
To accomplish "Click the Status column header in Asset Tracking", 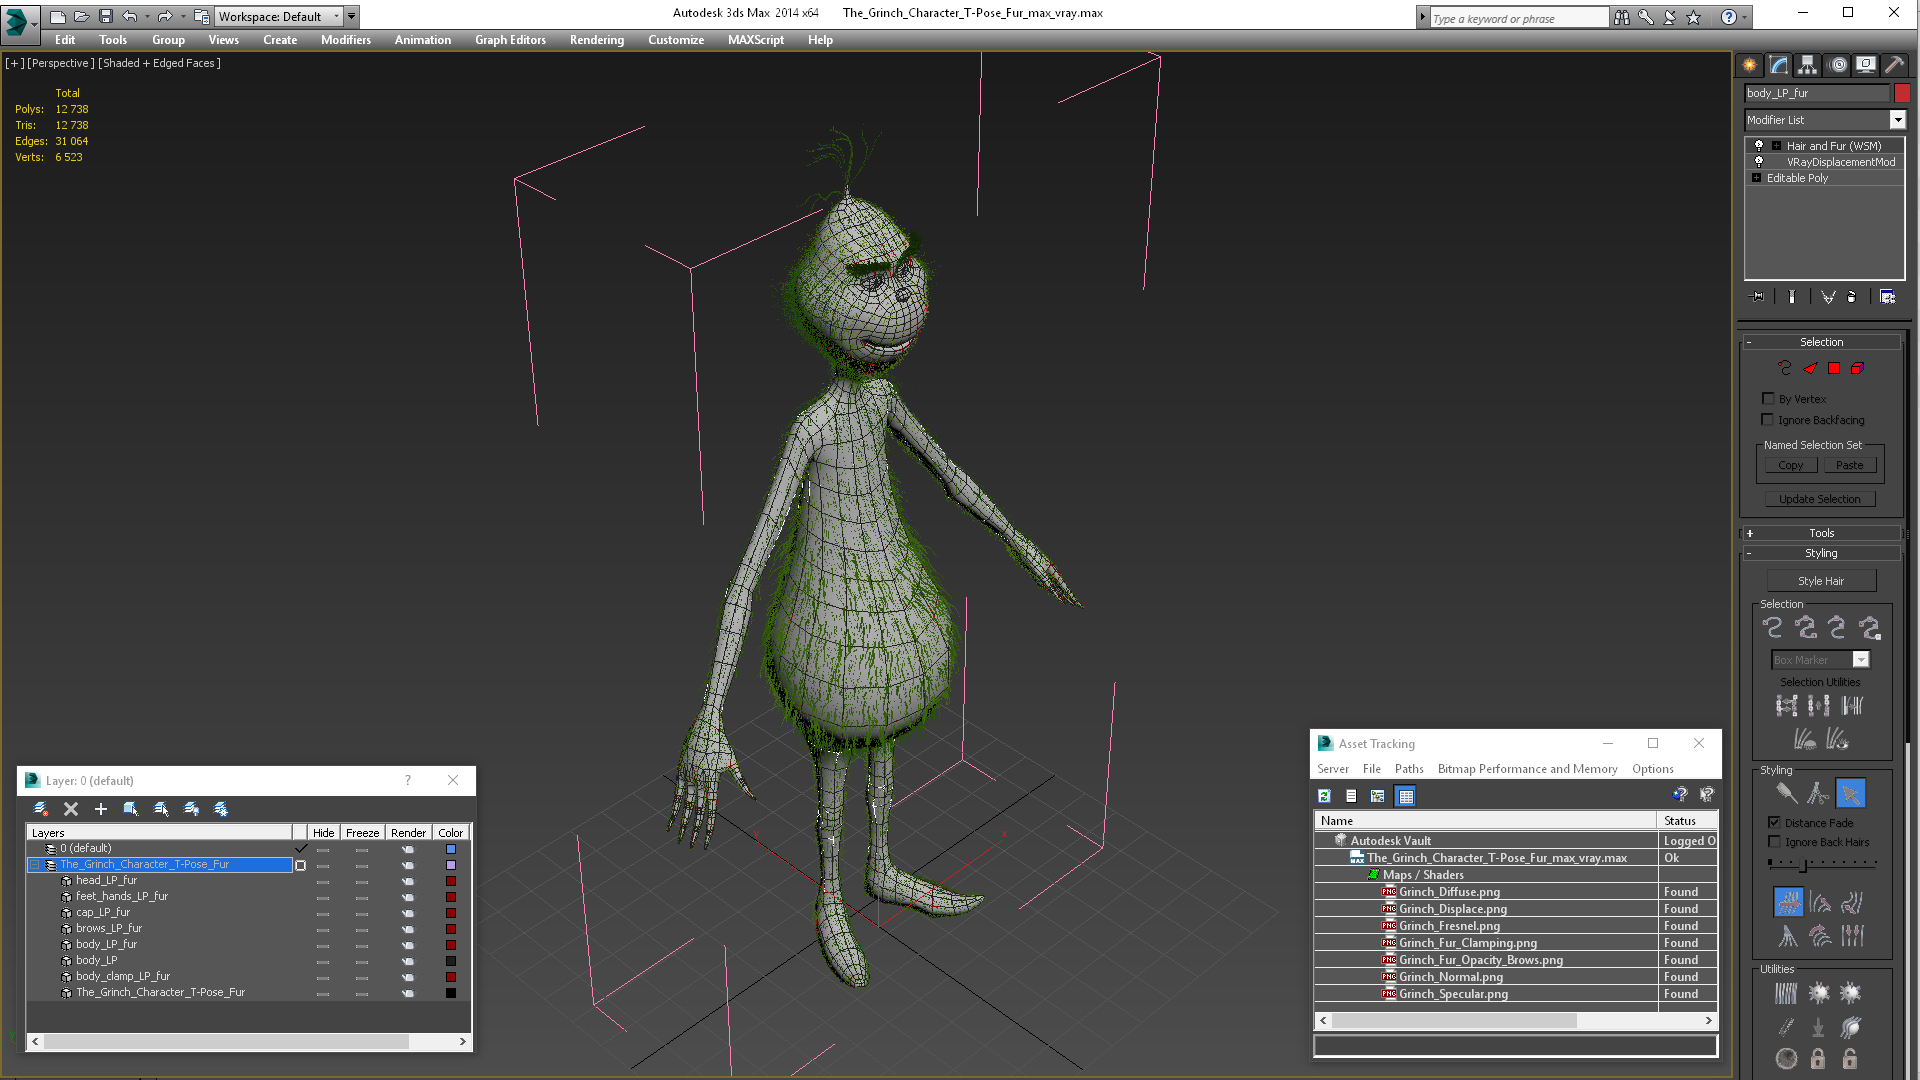I will (1687, 821).
